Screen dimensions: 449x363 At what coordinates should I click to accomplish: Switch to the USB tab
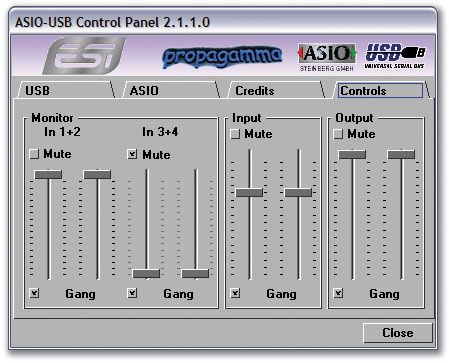[65, 90]
